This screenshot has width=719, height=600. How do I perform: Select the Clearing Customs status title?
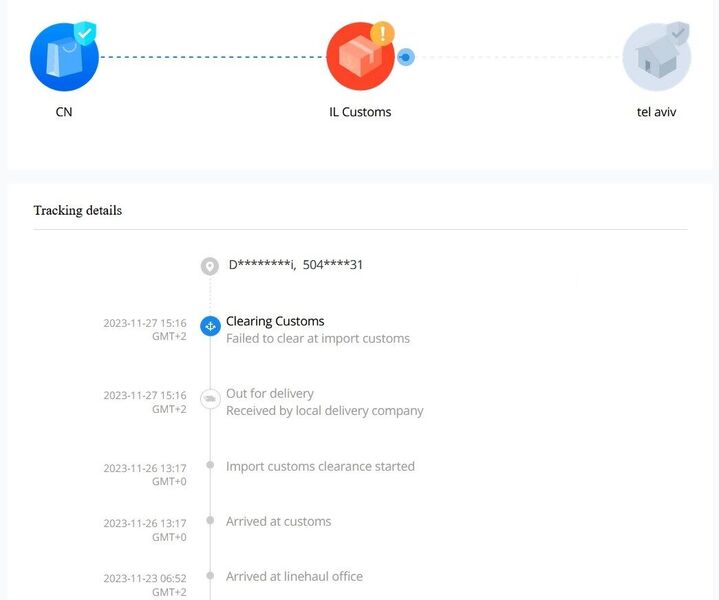click(x=275, y=321)
